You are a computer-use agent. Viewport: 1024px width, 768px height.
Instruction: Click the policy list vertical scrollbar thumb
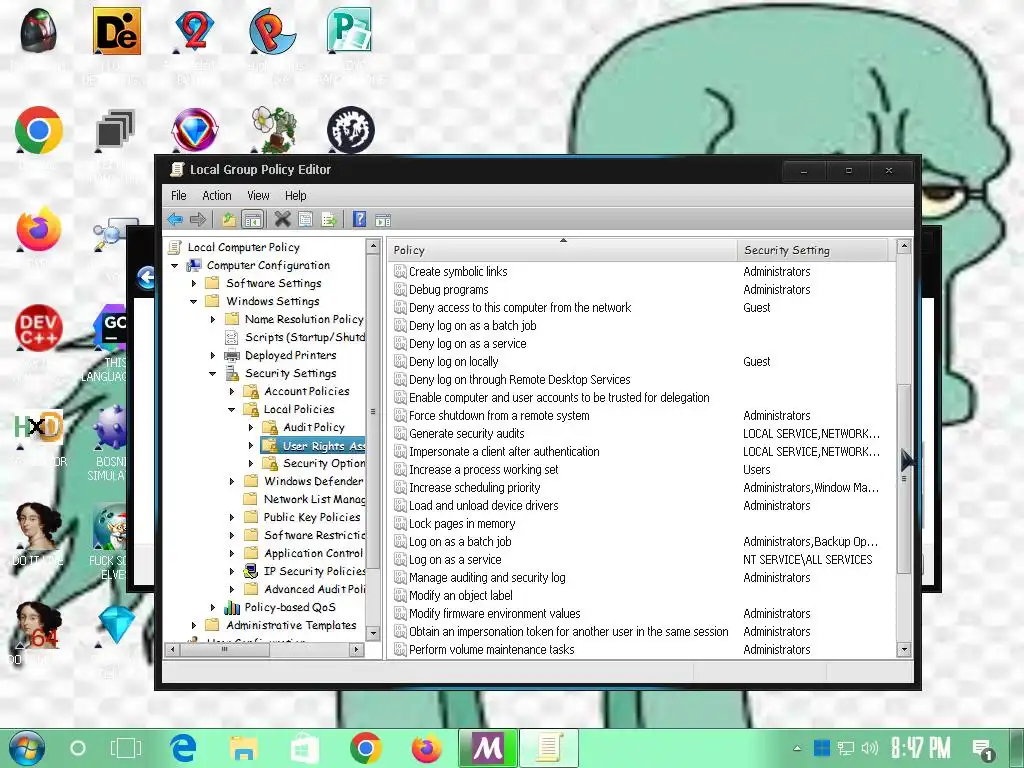pos(904,479)
